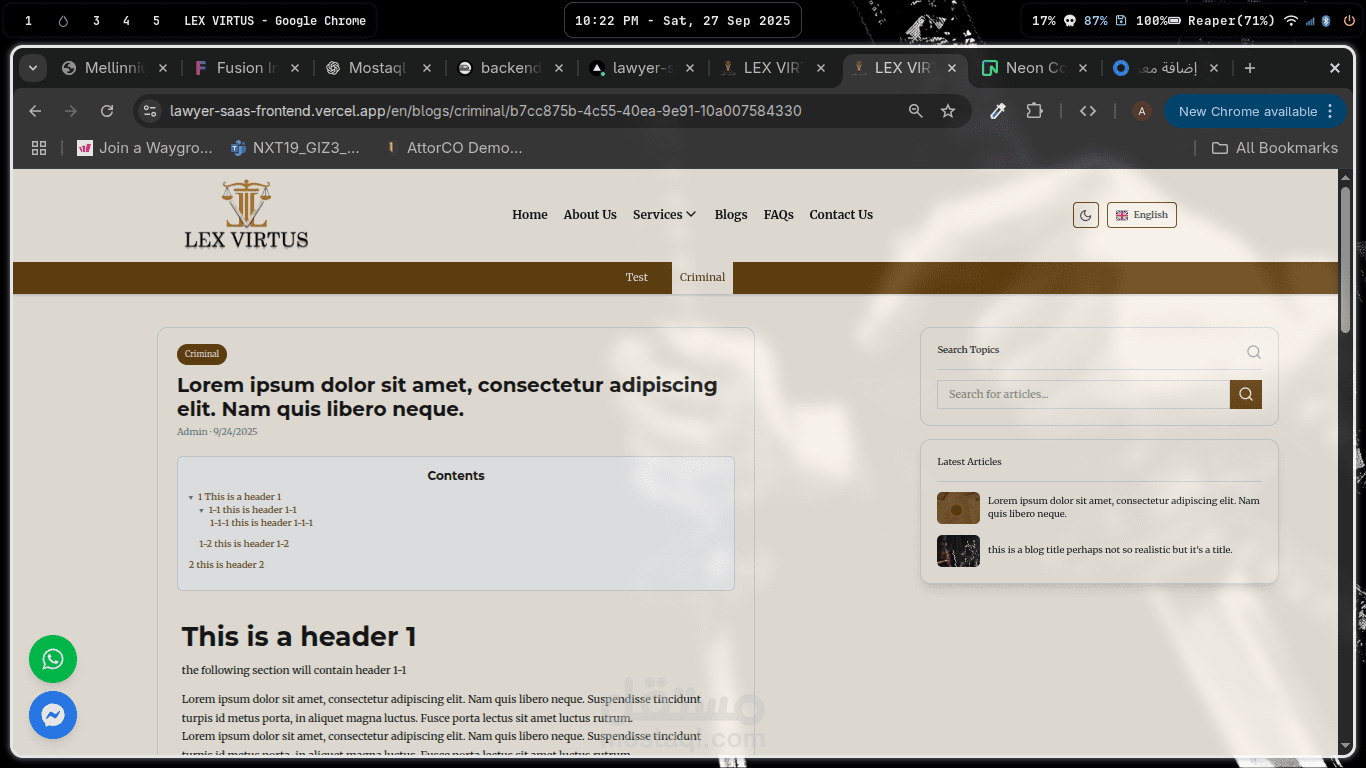Switch to the Mellinniu browser tab
Viewport: 1366px width, 768px height.
point(114,68)
